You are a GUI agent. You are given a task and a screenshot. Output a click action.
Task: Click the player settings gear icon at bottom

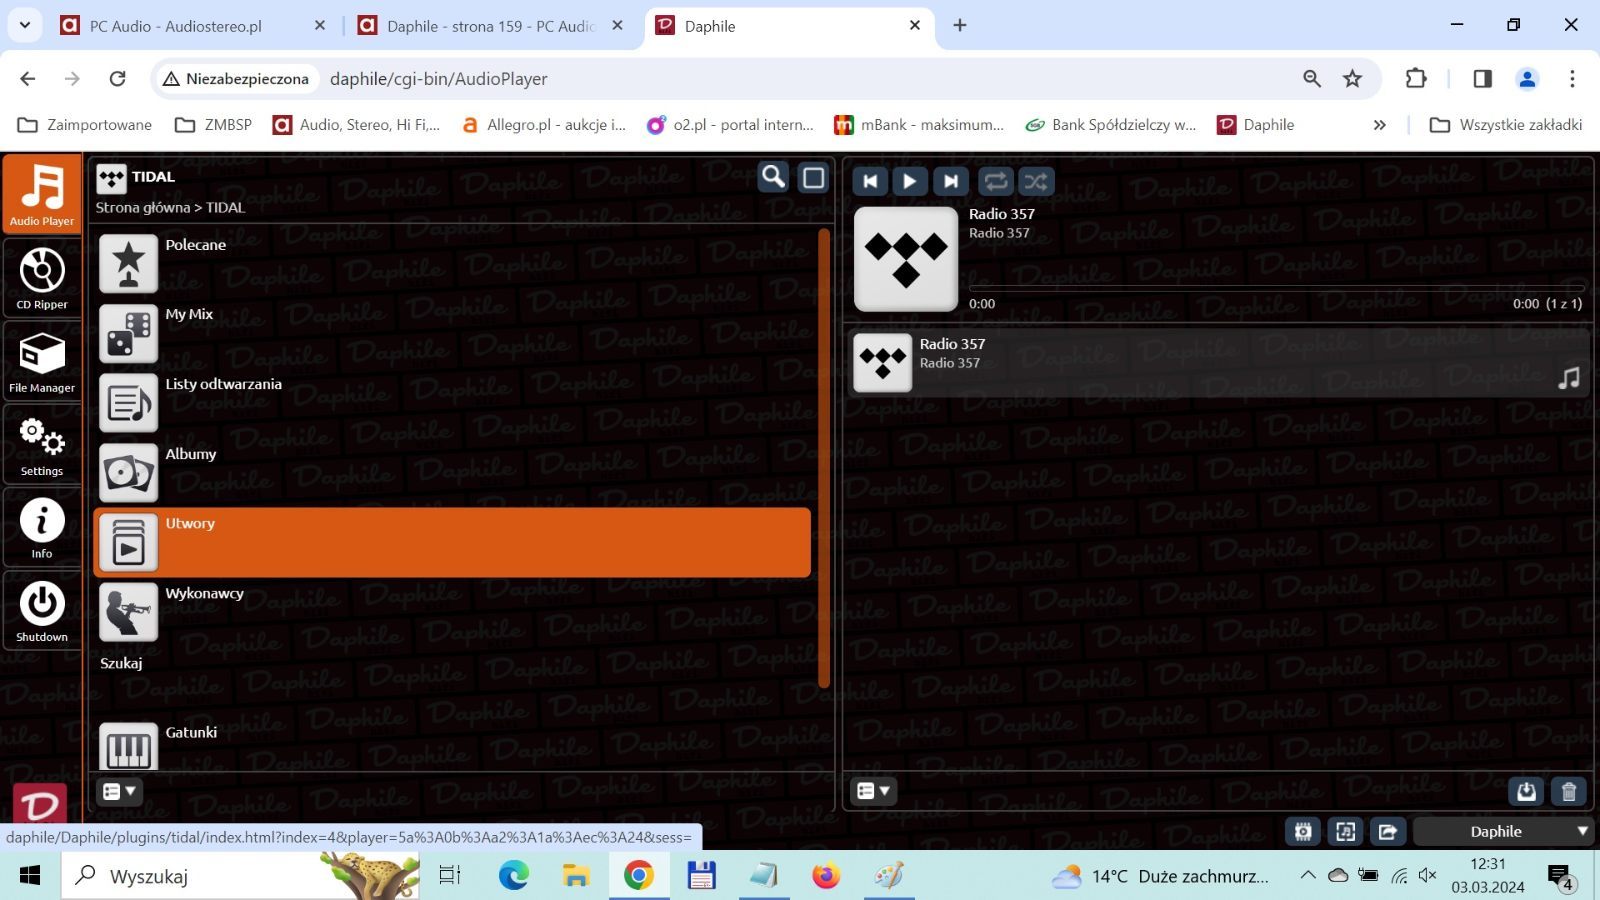point(1303,831)
